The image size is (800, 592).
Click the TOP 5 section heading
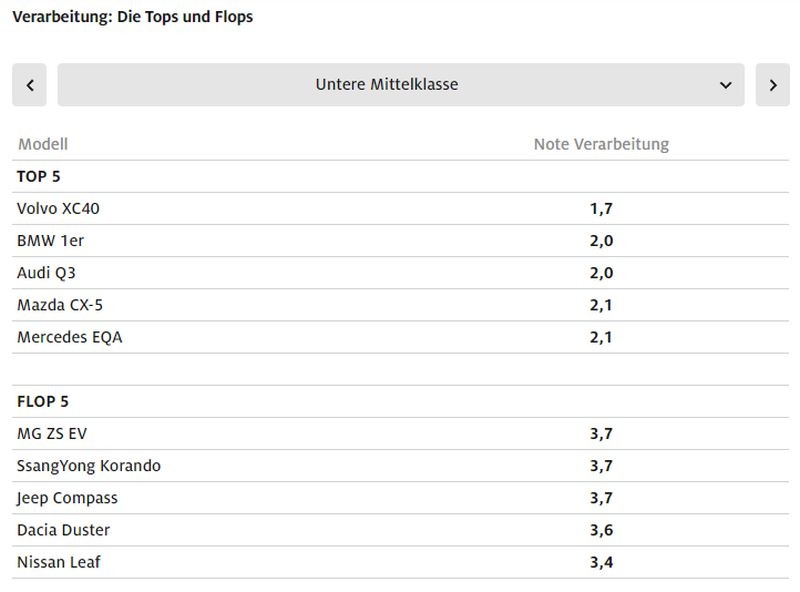pos(38,177)
